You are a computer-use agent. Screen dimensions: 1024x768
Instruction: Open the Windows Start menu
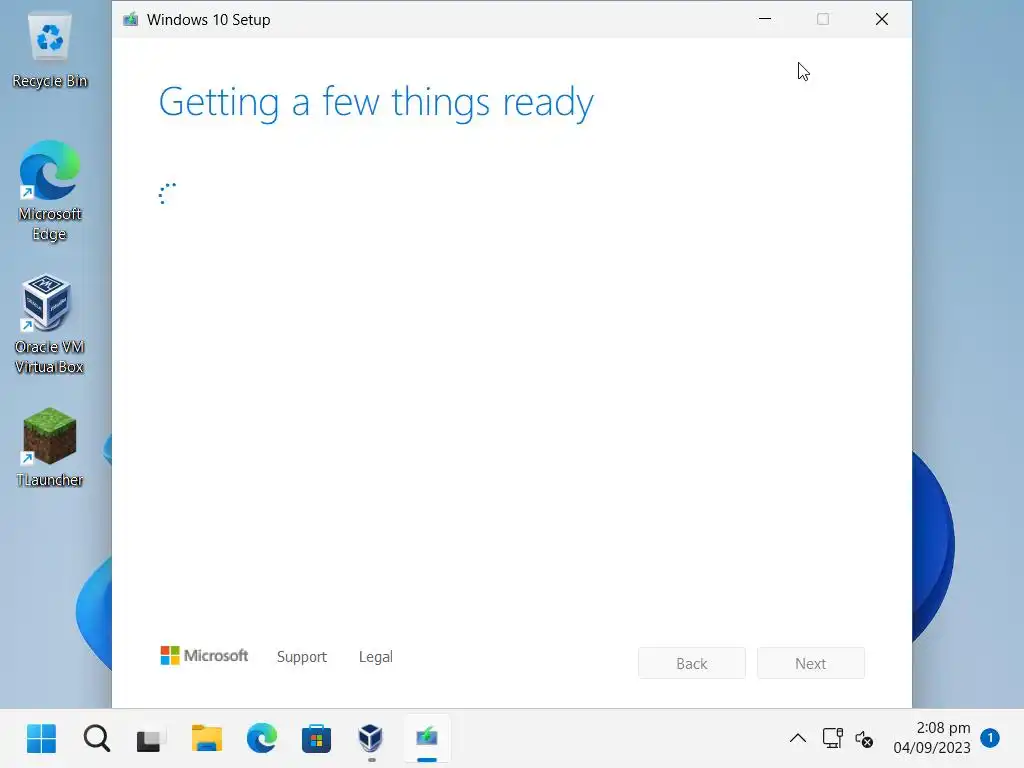tap(42, 739)
